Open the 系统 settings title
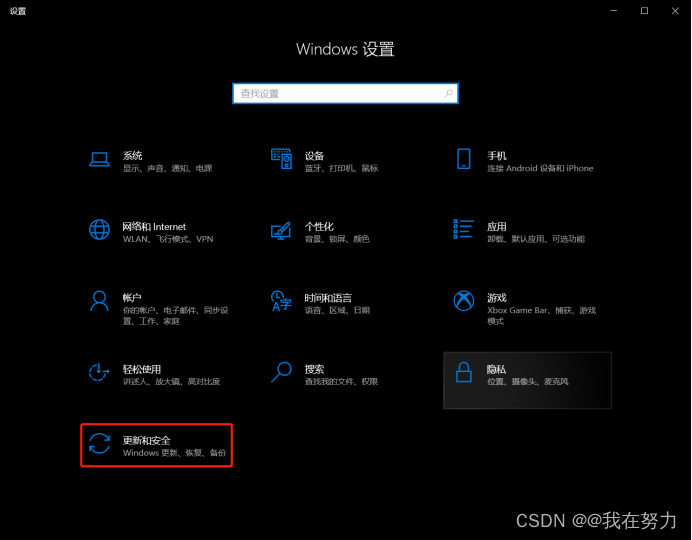Viewport: 692px width, 540px height. [x=132, y=155]
